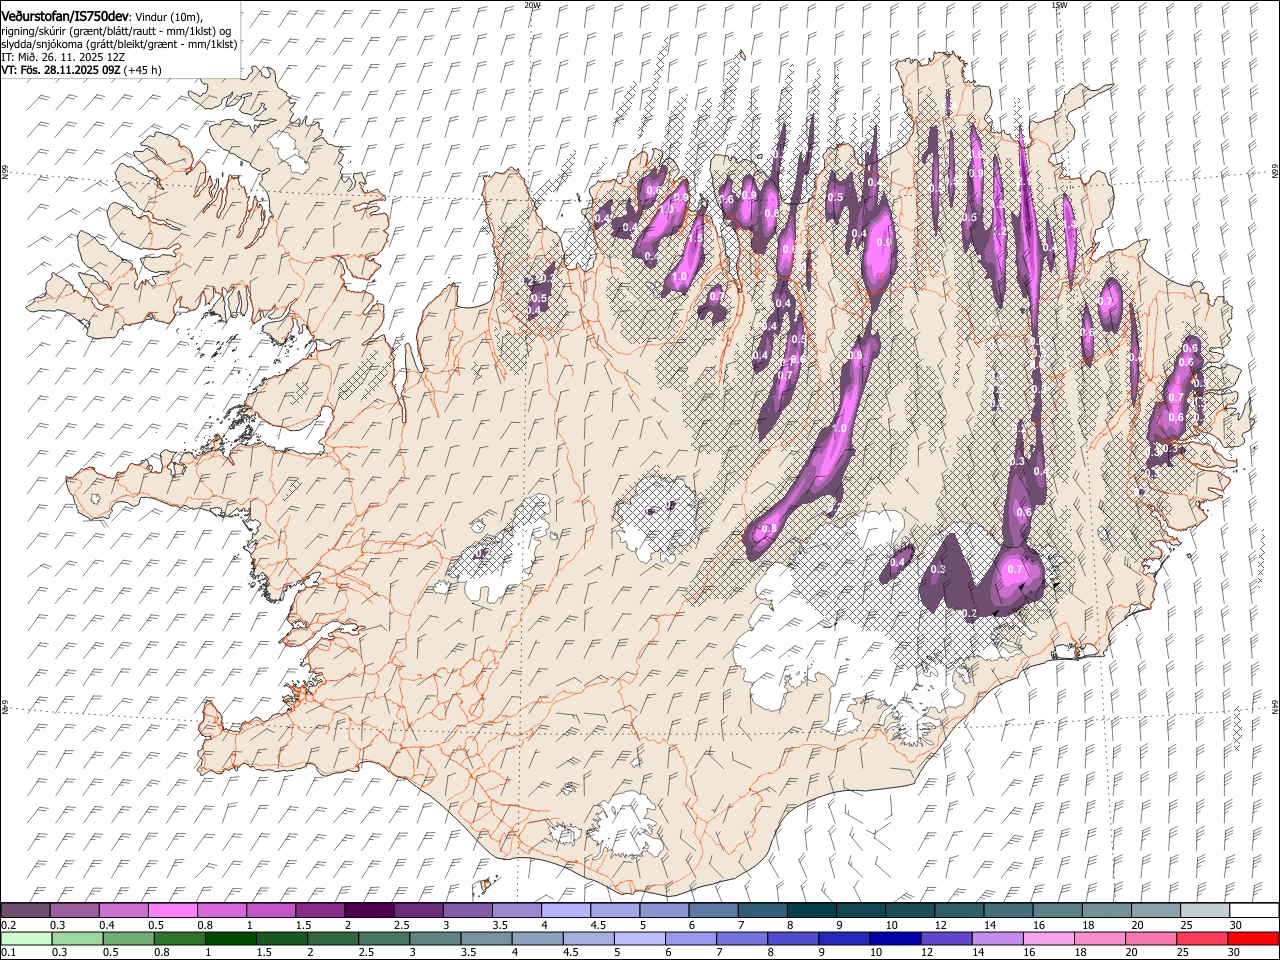Click the '0.2' label under the upper legend
The image size is (1280, 960).
coord(8,925)
